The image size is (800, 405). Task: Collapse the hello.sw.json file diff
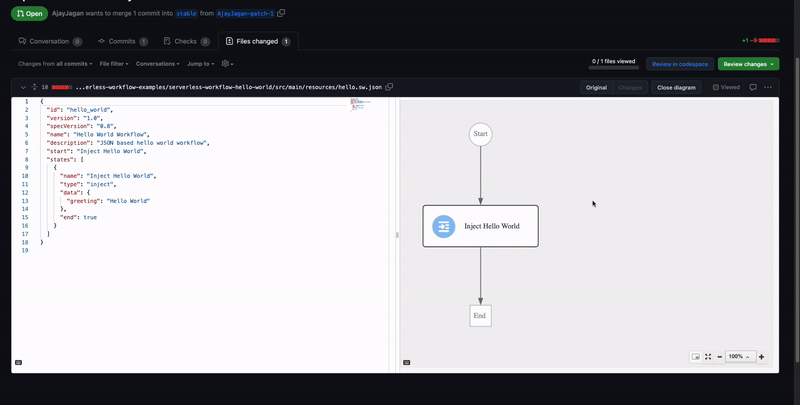point(23,87)
